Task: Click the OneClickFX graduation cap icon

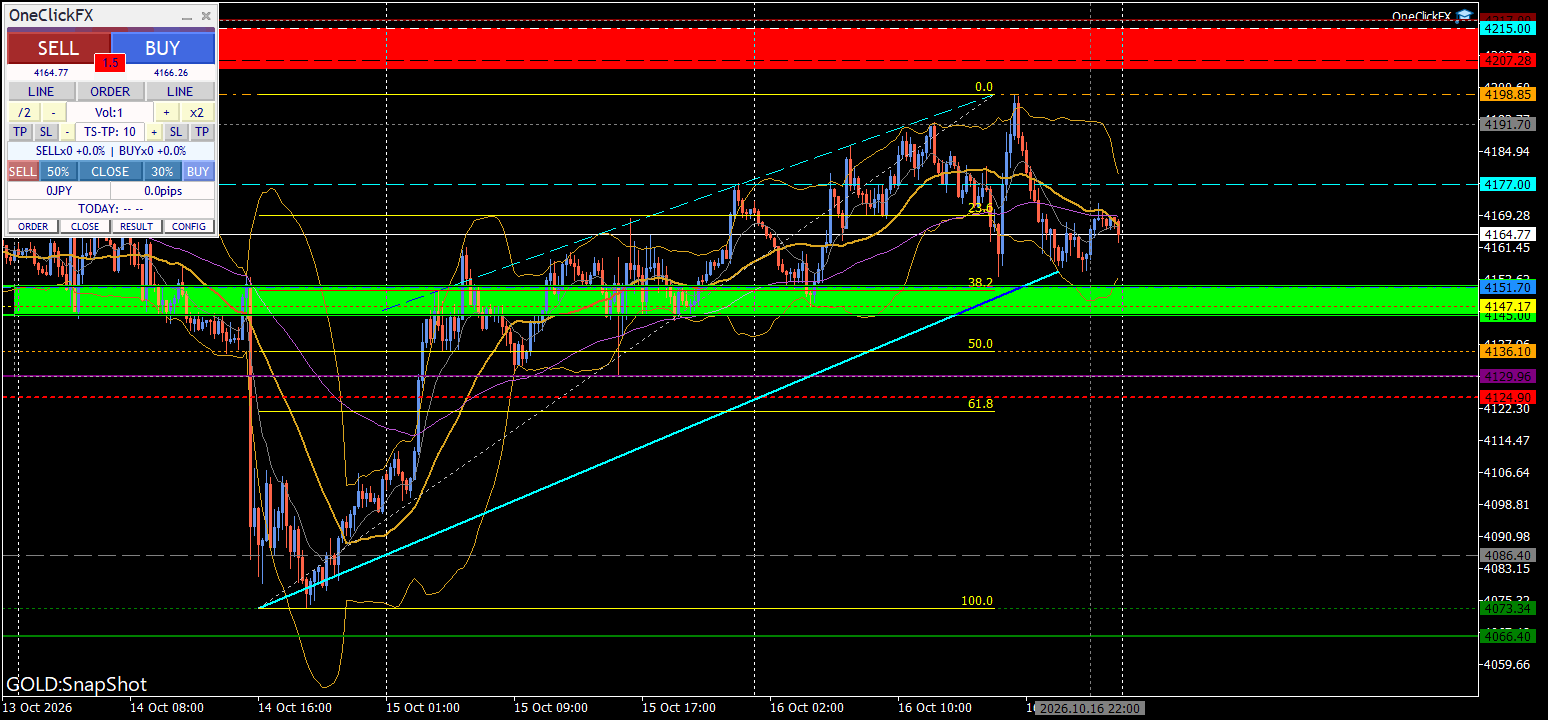Action: (x=1465, y=15)
